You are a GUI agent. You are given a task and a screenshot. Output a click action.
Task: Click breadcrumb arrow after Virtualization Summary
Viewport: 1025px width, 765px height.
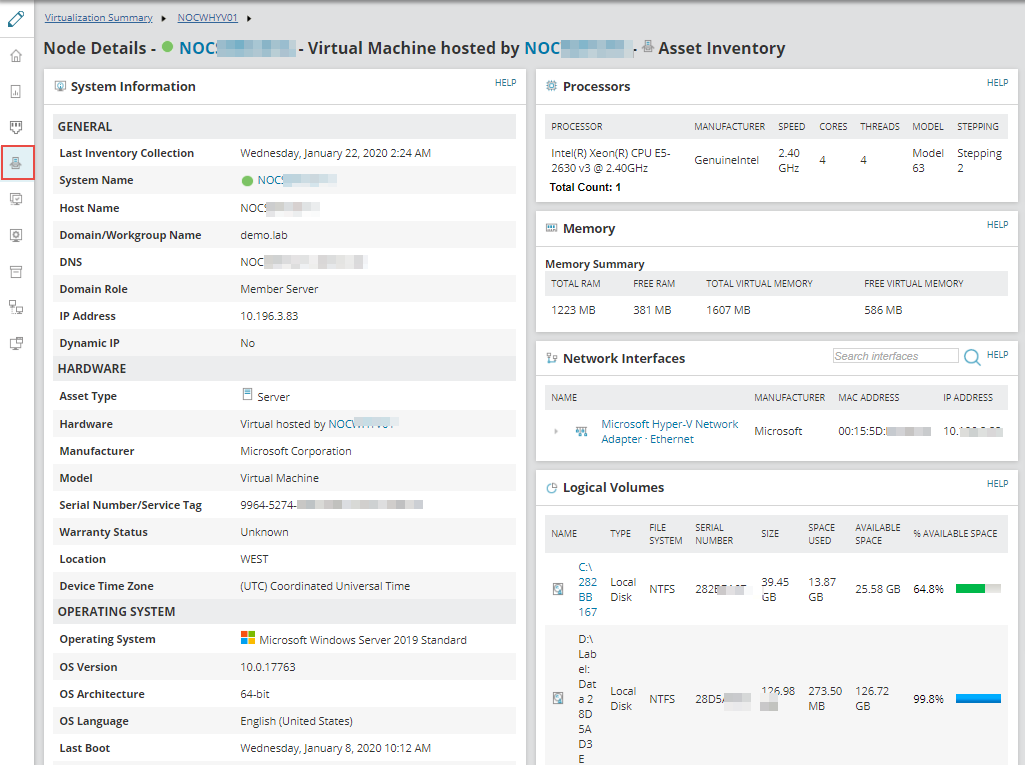[164, 18]
